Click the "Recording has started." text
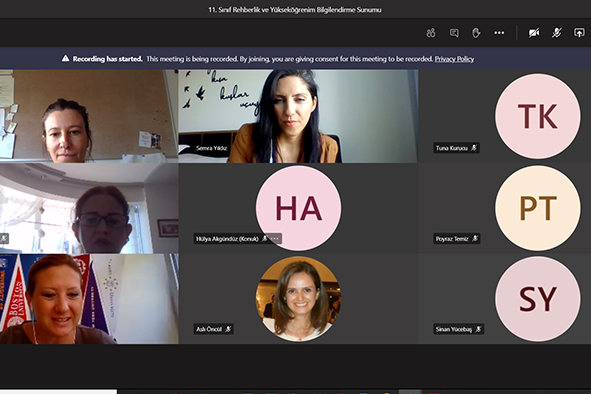The height and width of the screenshot is (394, 591). tap(107, 59)
